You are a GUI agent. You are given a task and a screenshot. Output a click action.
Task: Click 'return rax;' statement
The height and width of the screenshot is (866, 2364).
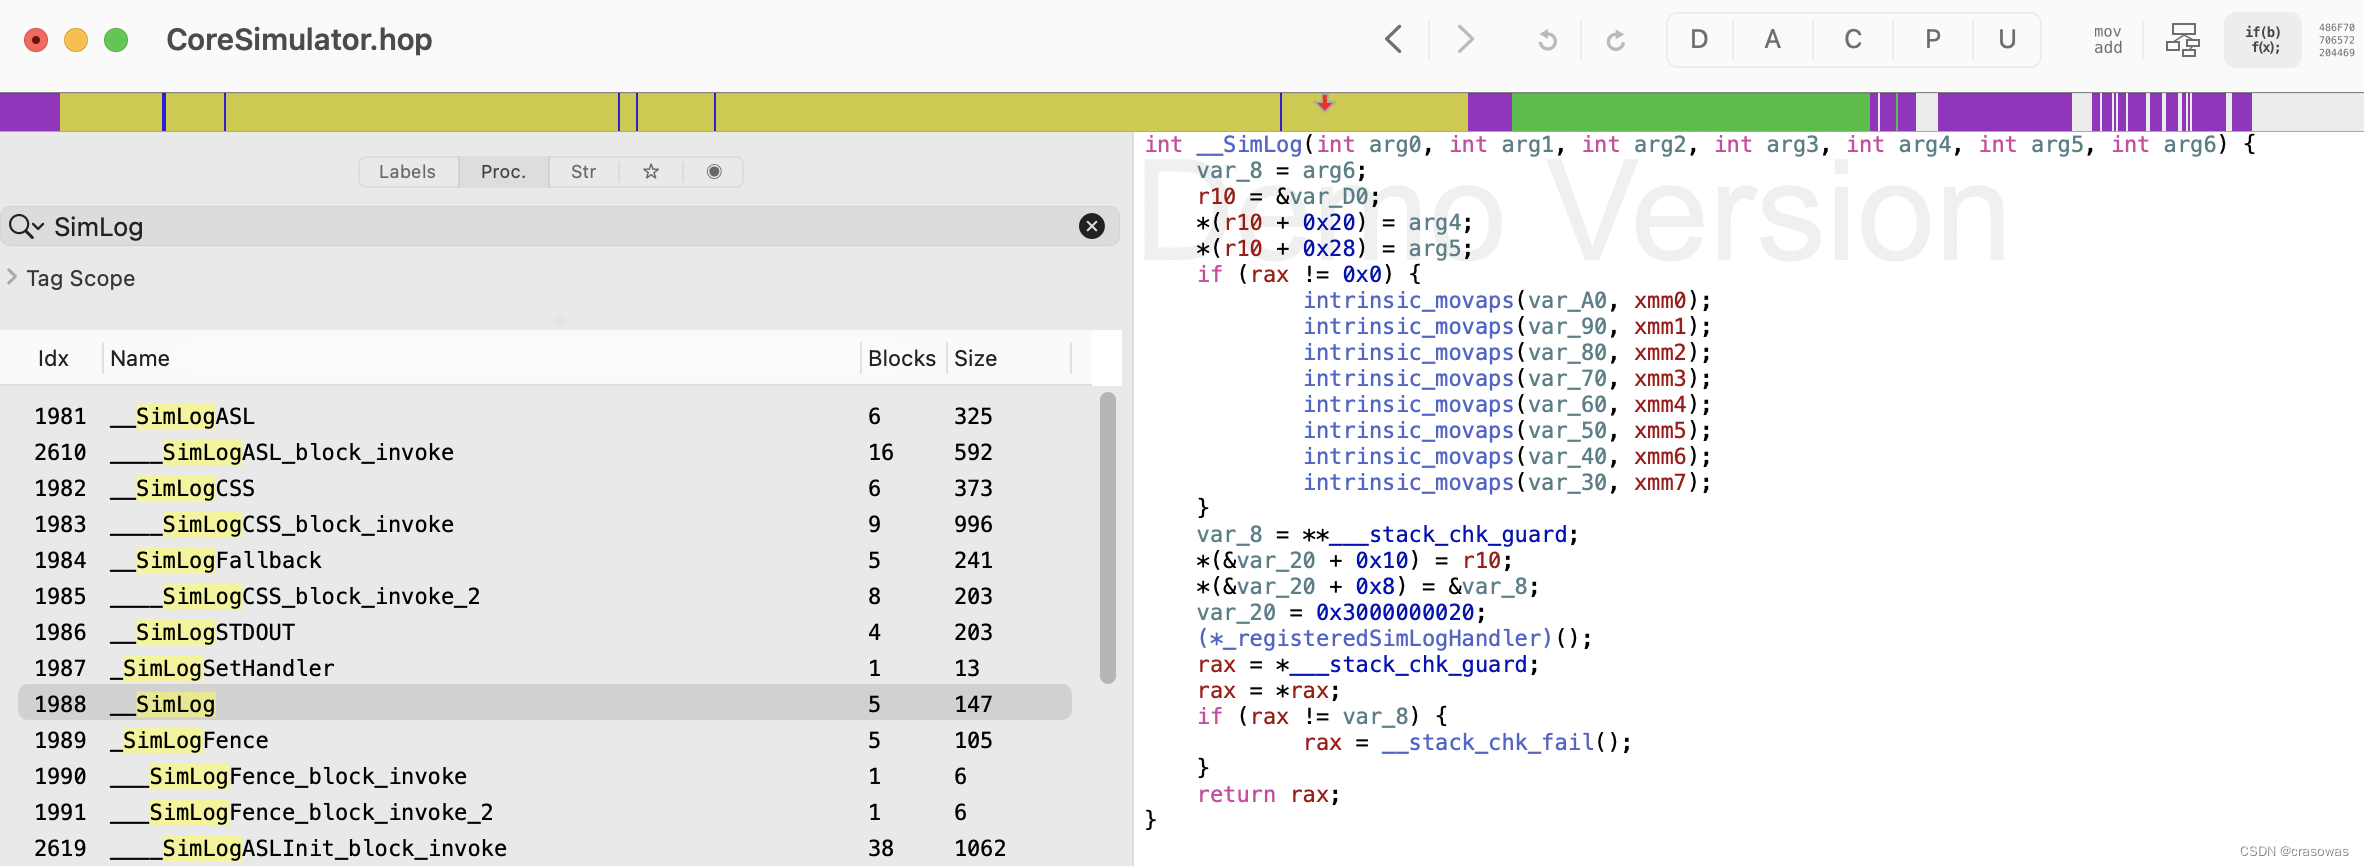pyautogui.click(x=1268, y=794)
